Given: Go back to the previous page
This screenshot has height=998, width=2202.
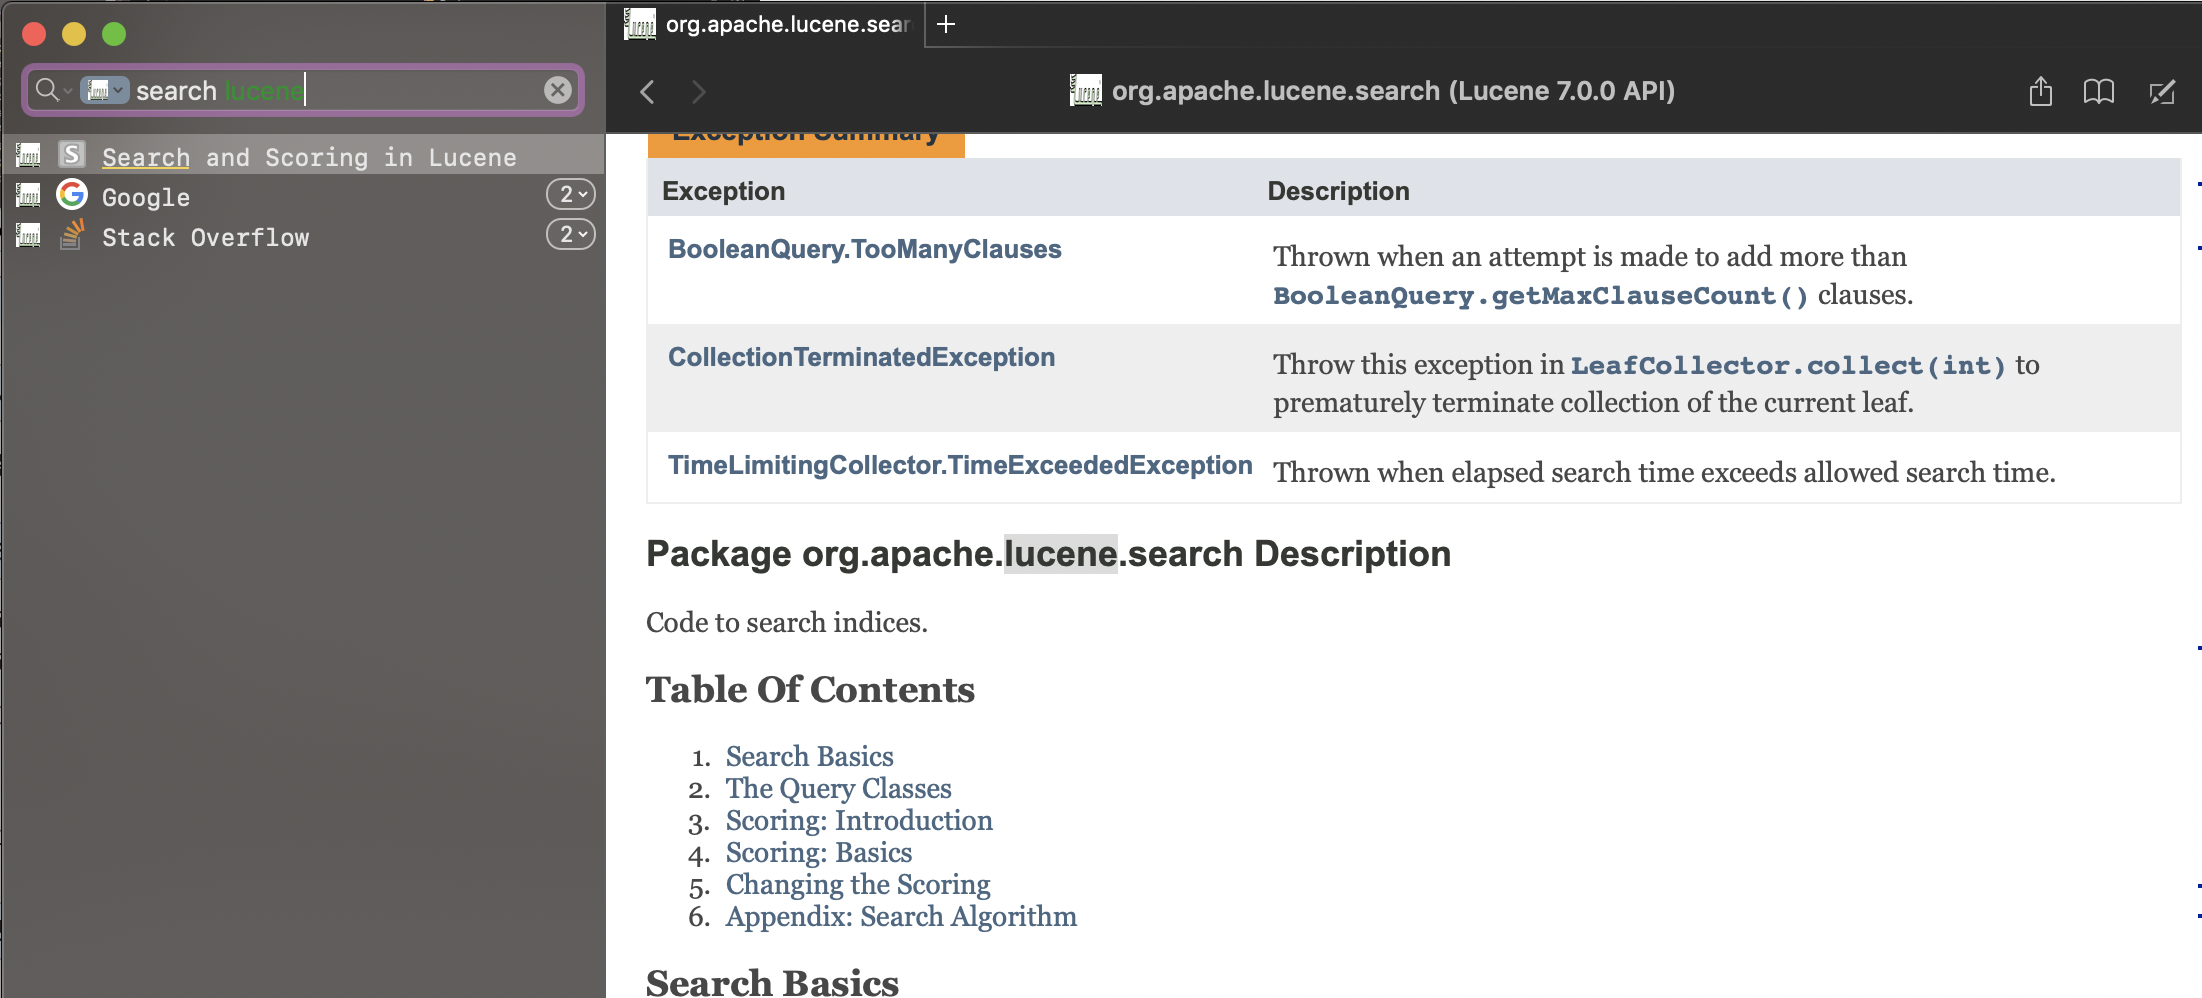Looking at the screenshot, I should pyautogui.click(x=647, y=92).
